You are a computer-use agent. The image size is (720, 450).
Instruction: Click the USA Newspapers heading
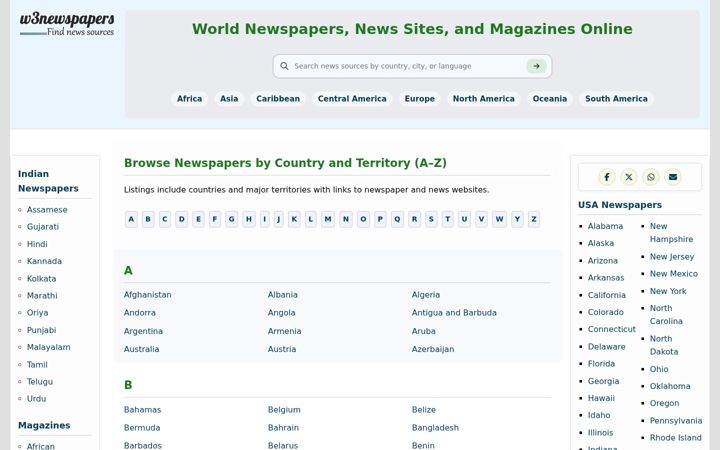pyautogui.click(x=620, y=205)
